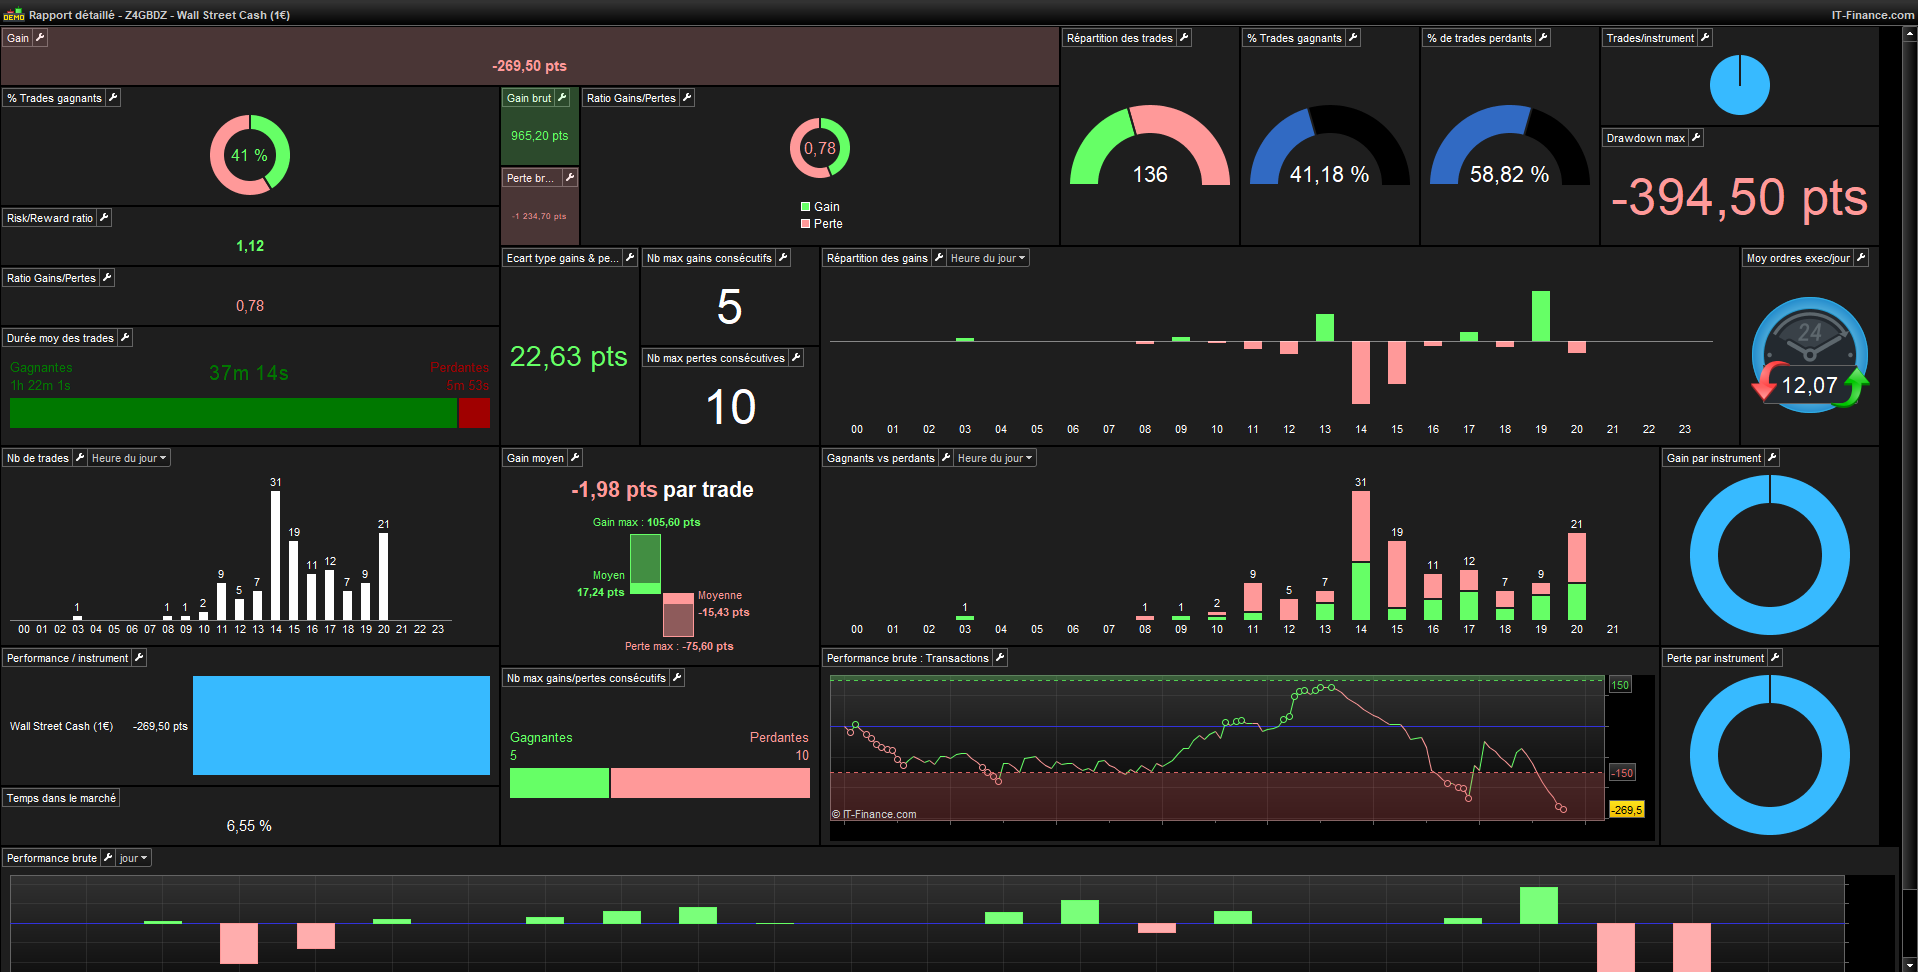Open the Perte par instrument wrench
The height and width of the screenshot is (972, 1918).
1775,658
